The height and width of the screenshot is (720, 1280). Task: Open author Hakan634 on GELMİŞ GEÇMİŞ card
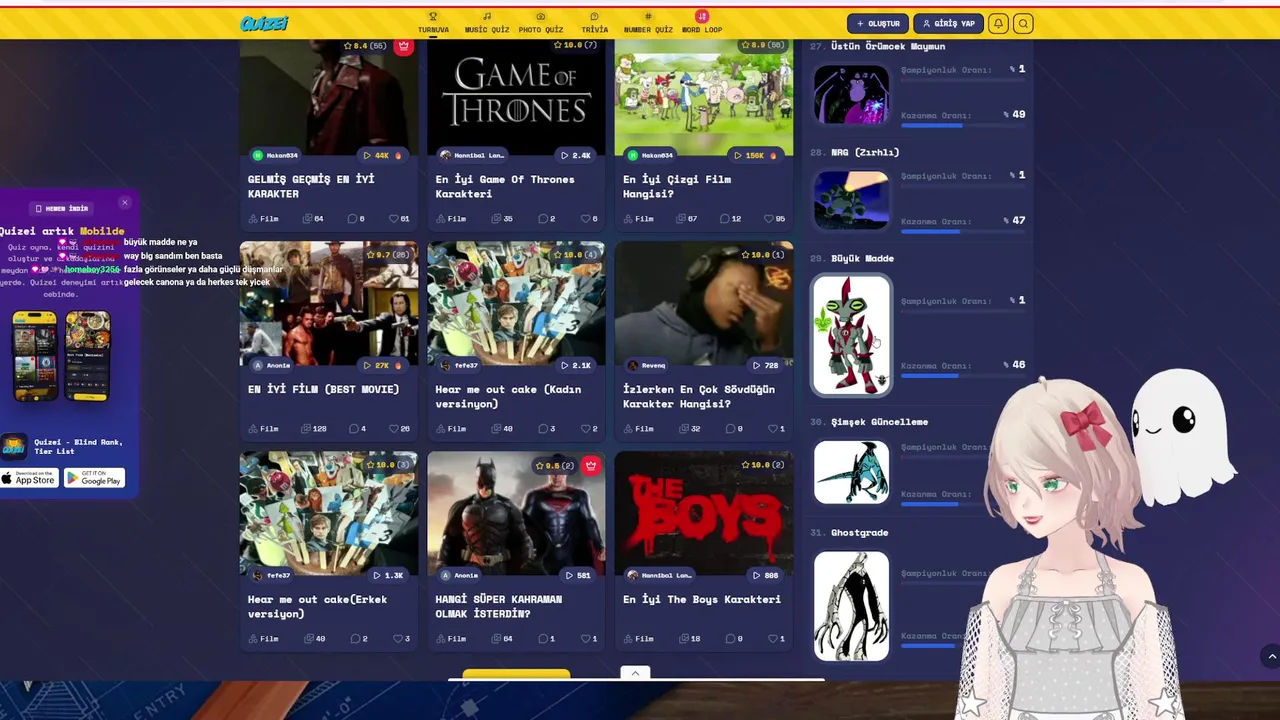point(275,155)
